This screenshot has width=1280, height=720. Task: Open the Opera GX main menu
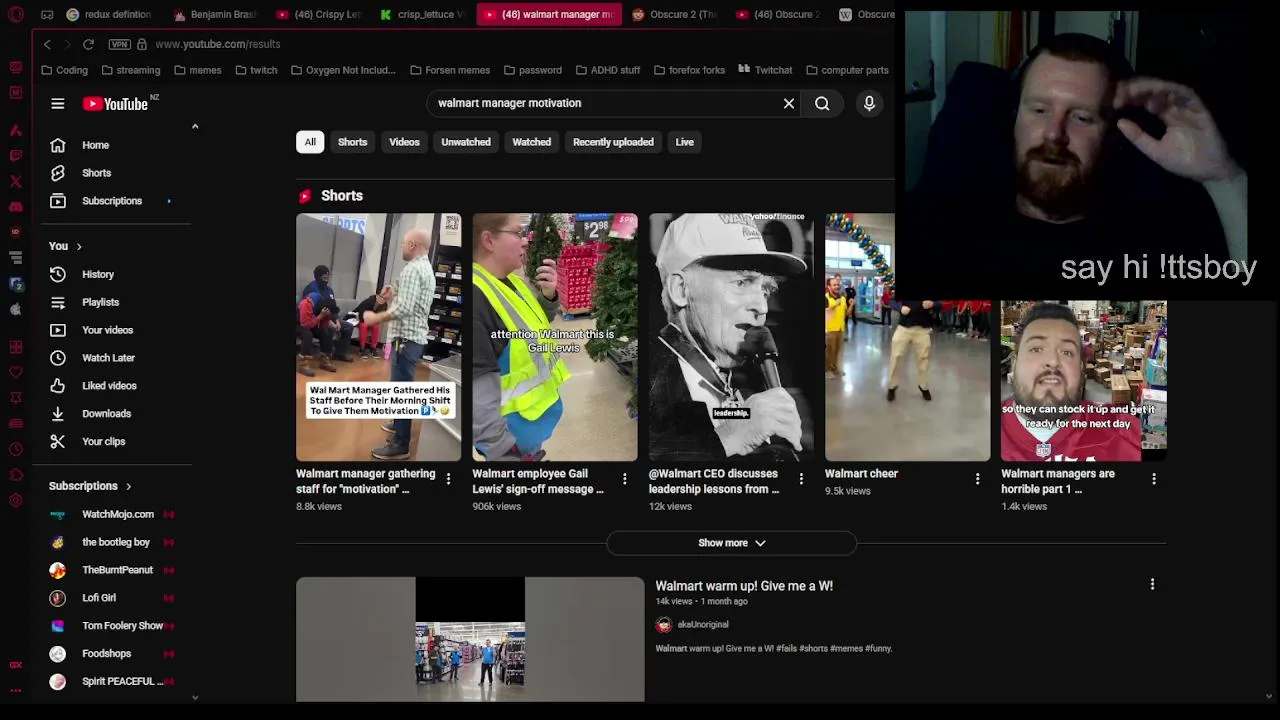pos(16,14)
